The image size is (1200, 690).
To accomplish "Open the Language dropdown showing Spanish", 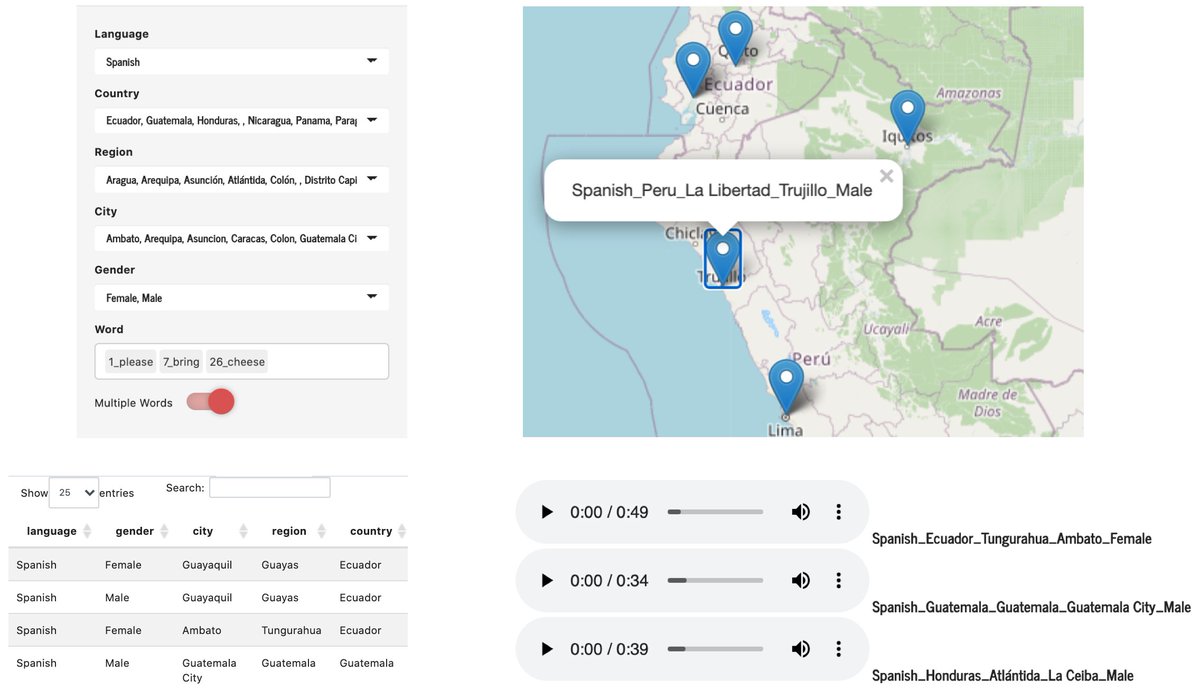I will [x=241, y=62].
